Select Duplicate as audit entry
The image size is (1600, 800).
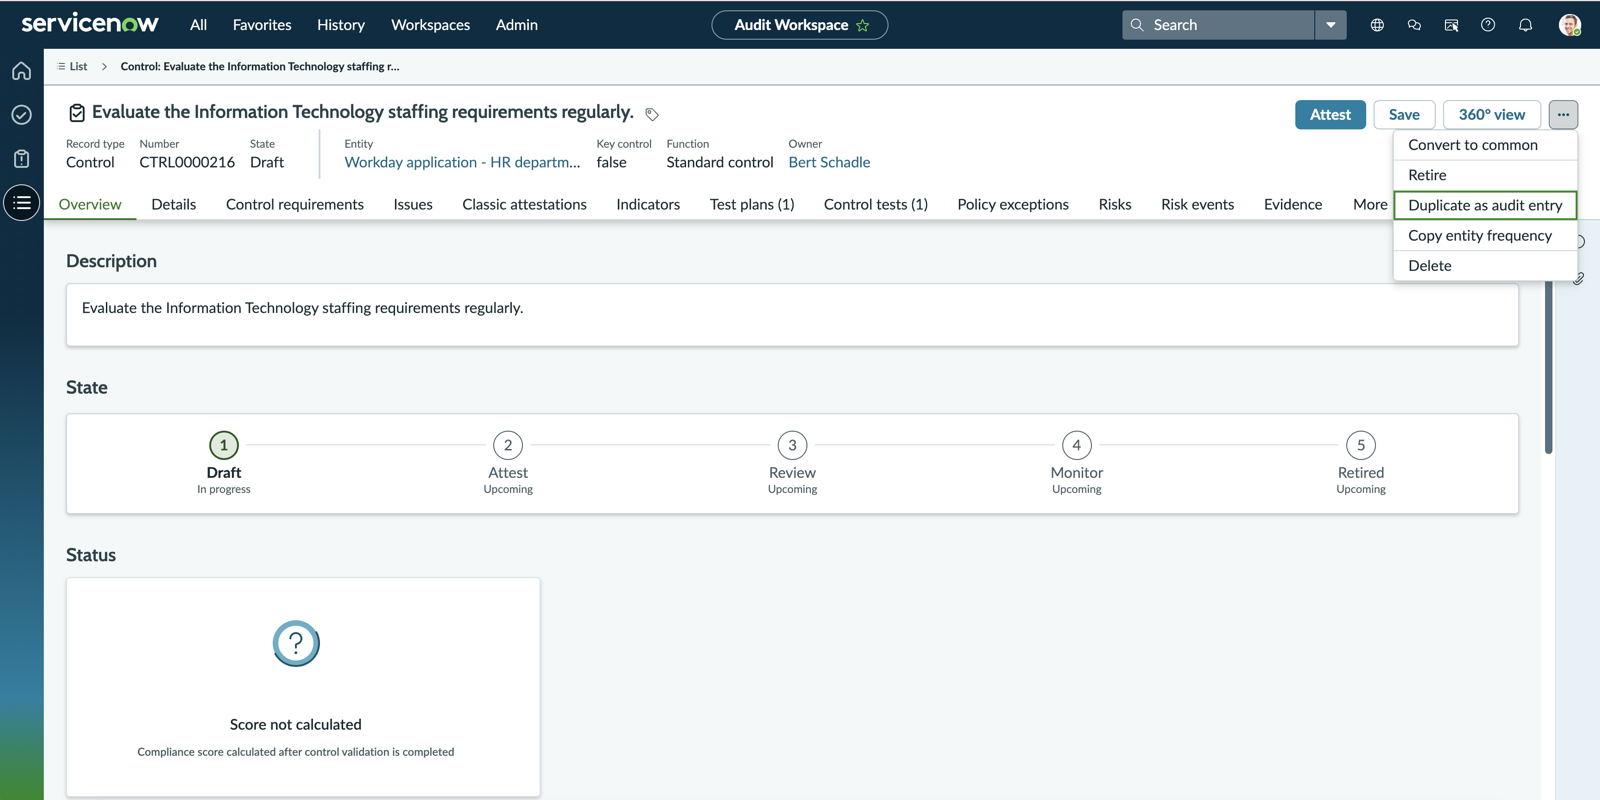pos(1485,205)
